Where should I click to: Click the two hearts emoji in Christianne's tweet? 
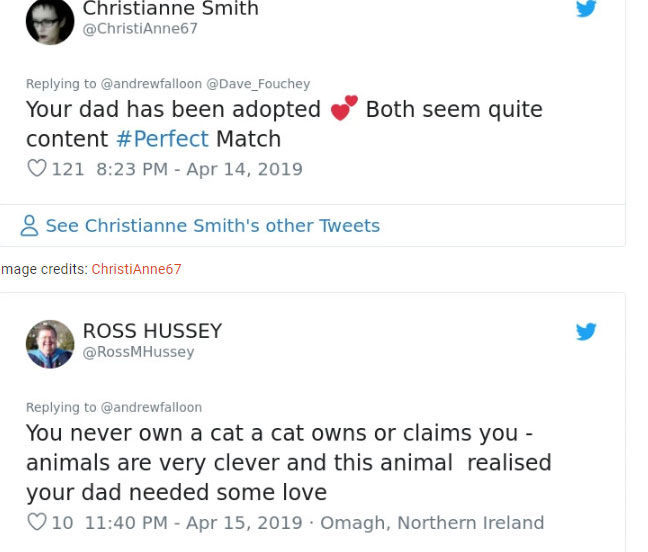point(343,109)
